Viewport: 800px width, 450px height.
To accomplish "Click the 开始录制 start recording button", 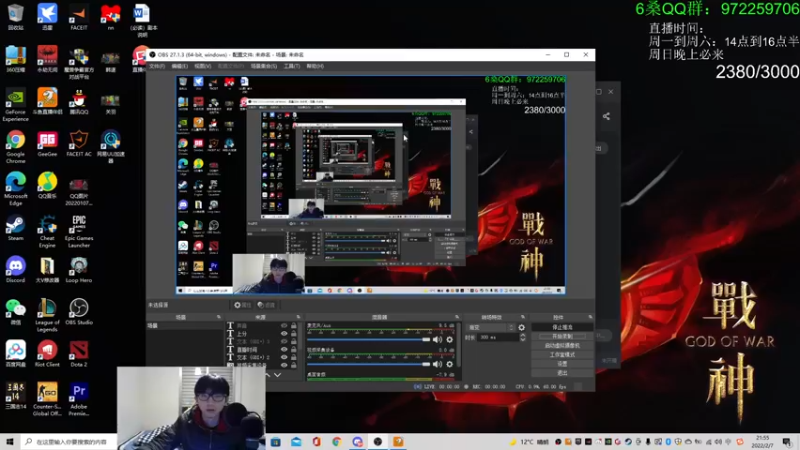I will pos(562,336).
